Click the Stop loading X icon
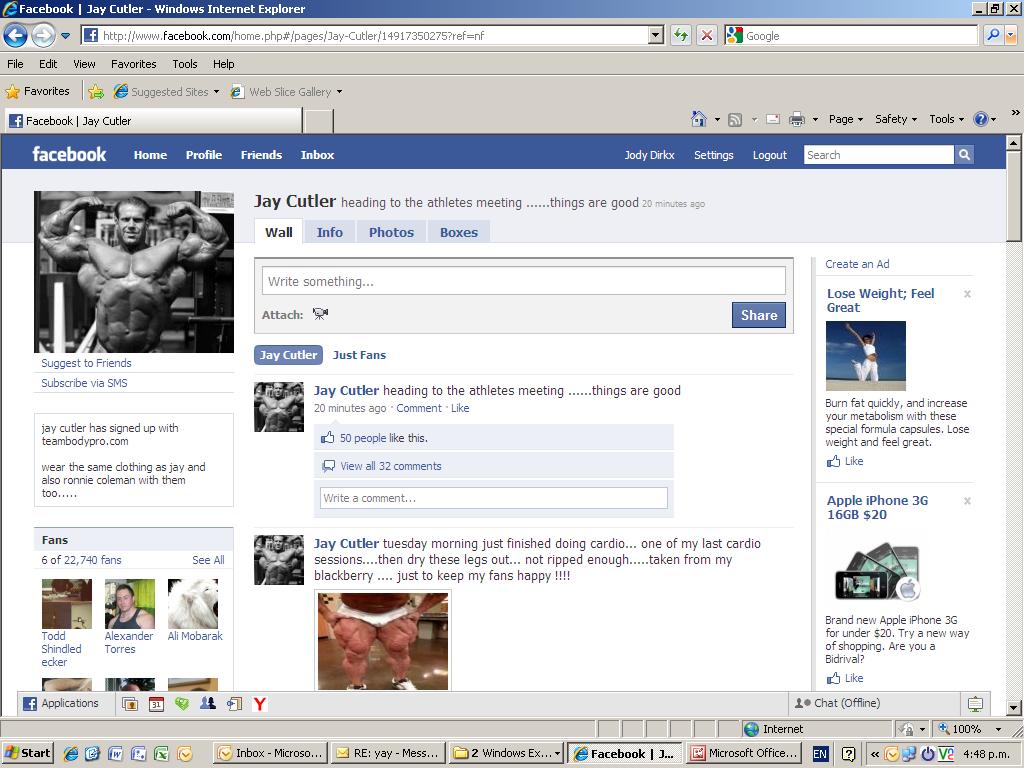This screenshot has height=768, width=1024. [x=706, y=35]
